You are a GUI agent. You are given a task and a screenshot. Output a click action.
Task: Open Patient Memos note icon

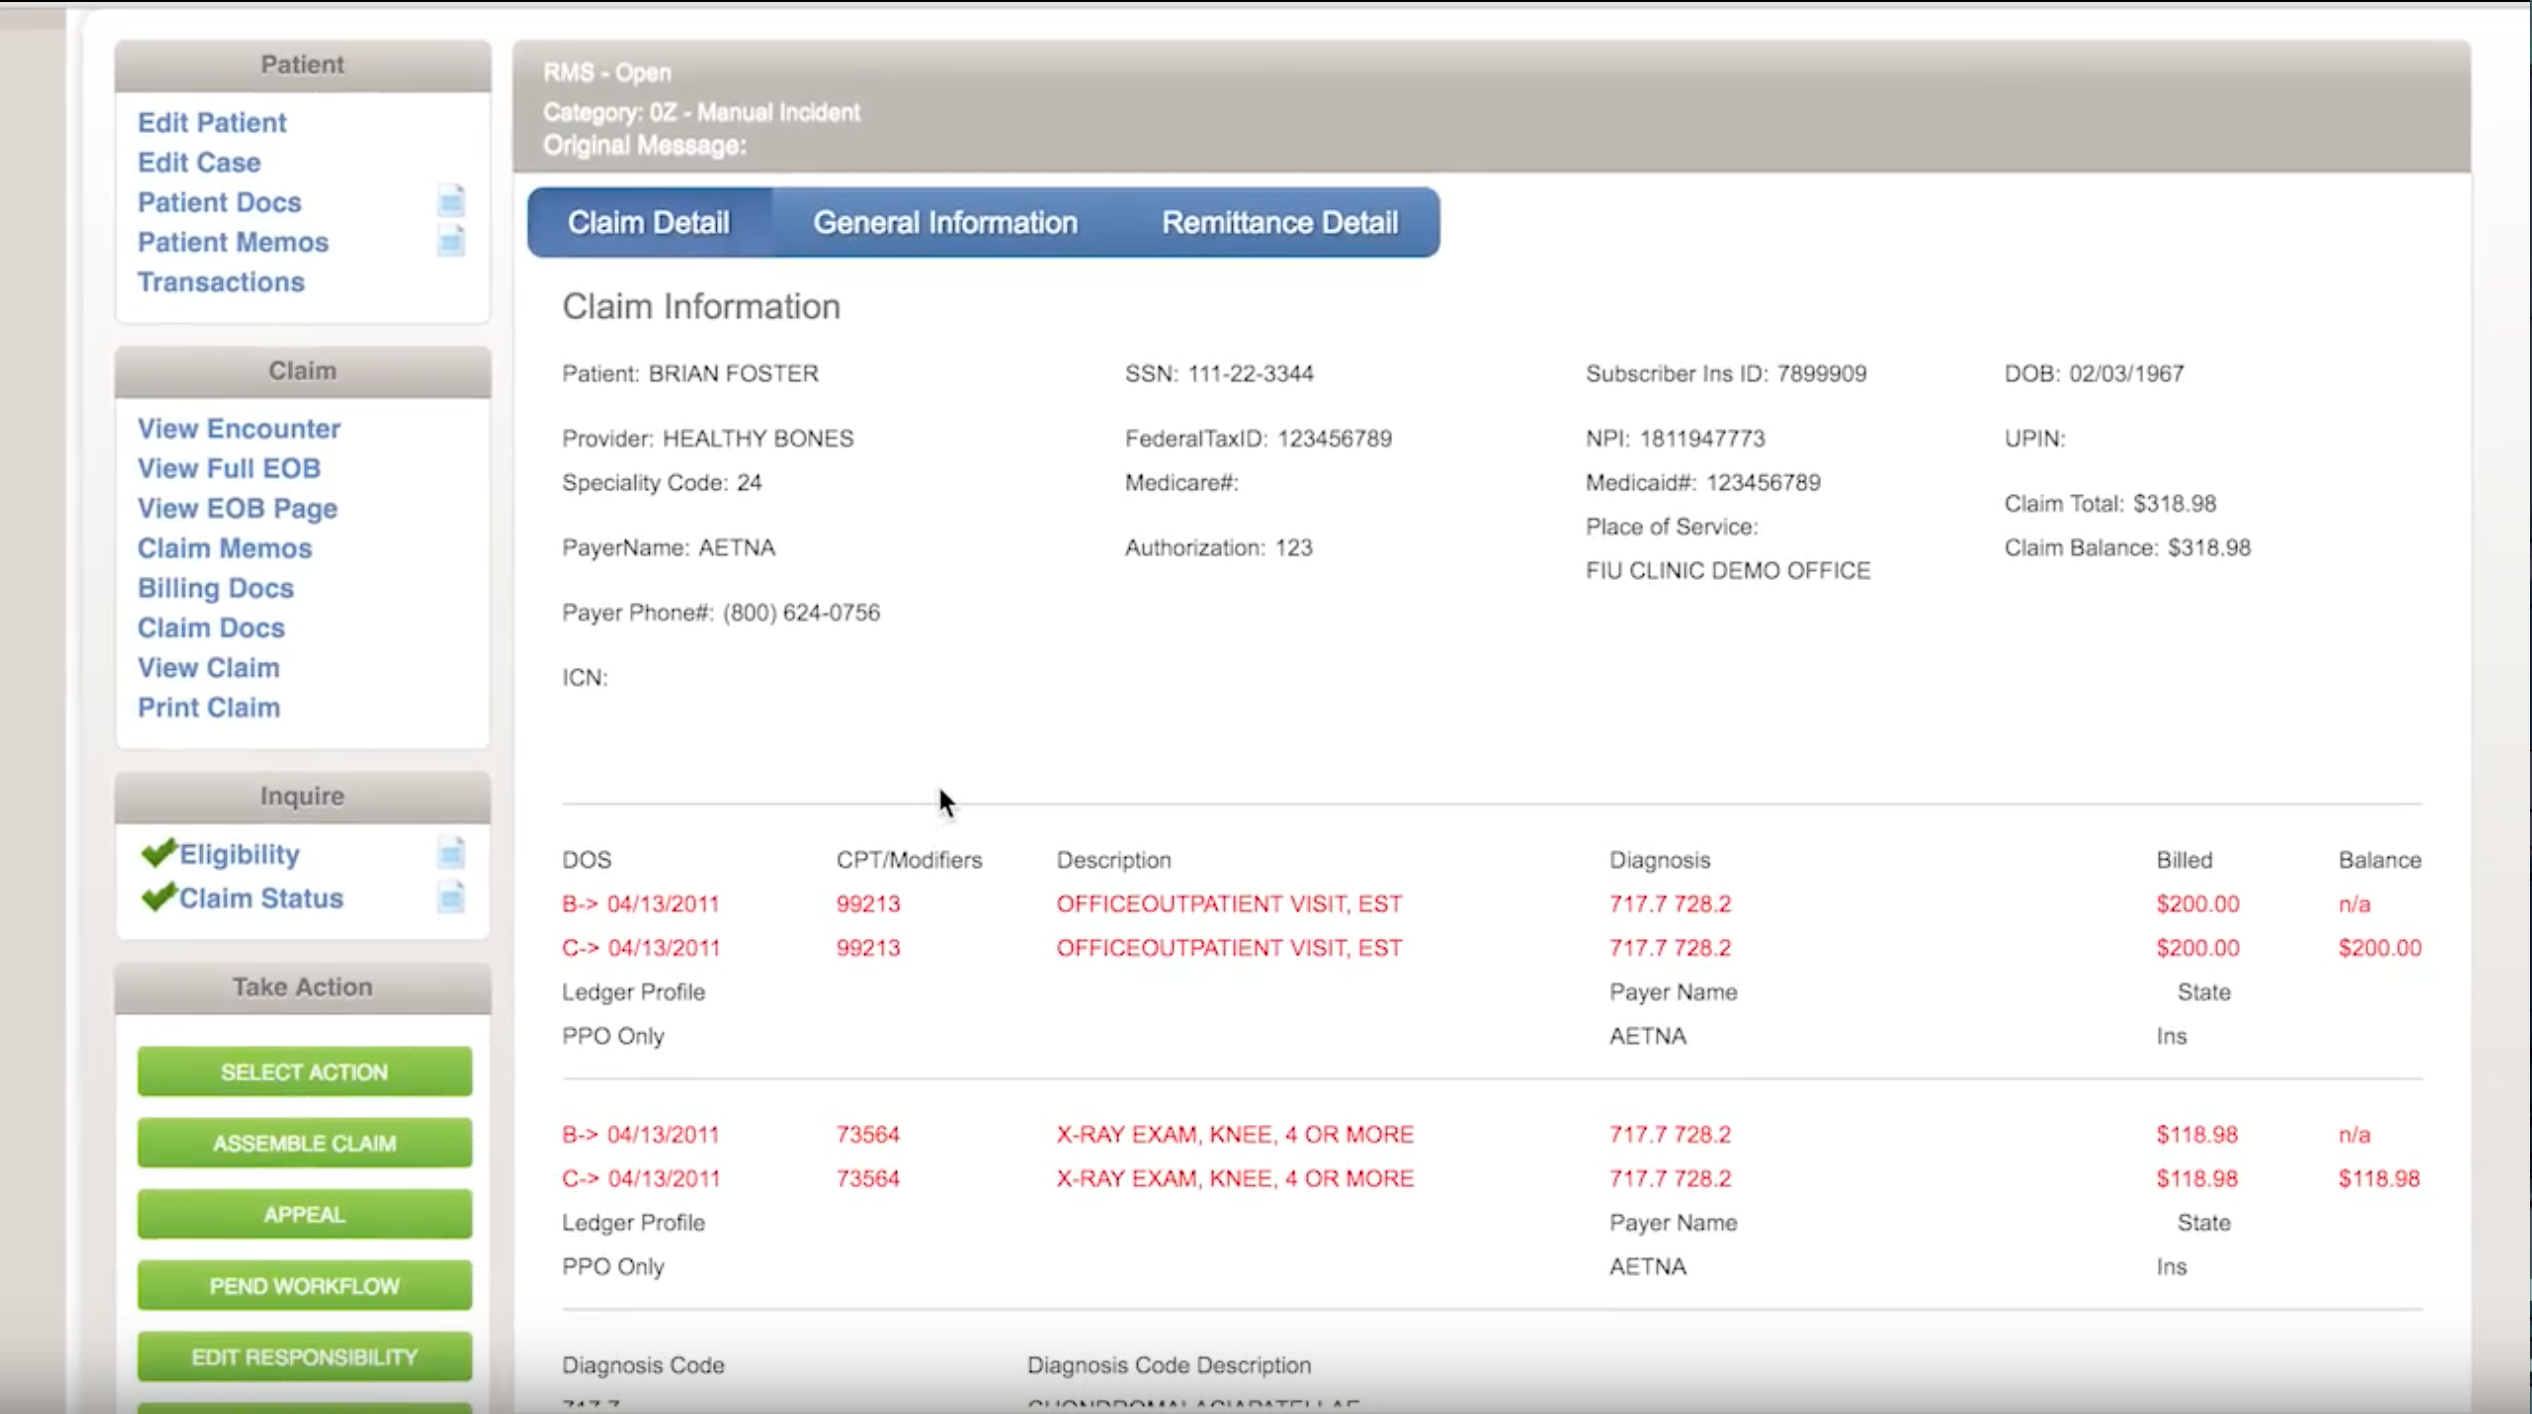(451, 242)
